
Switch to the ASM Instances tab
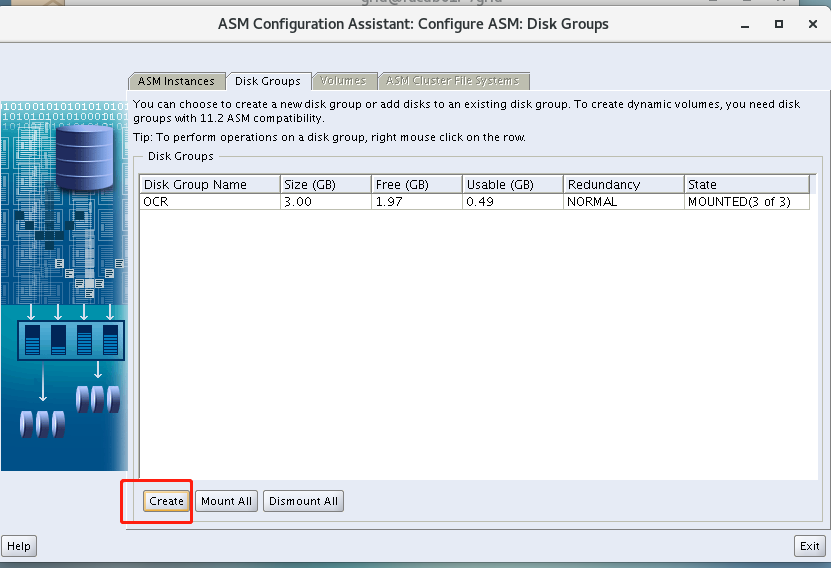pyautogui.click(x=176, y=81)
